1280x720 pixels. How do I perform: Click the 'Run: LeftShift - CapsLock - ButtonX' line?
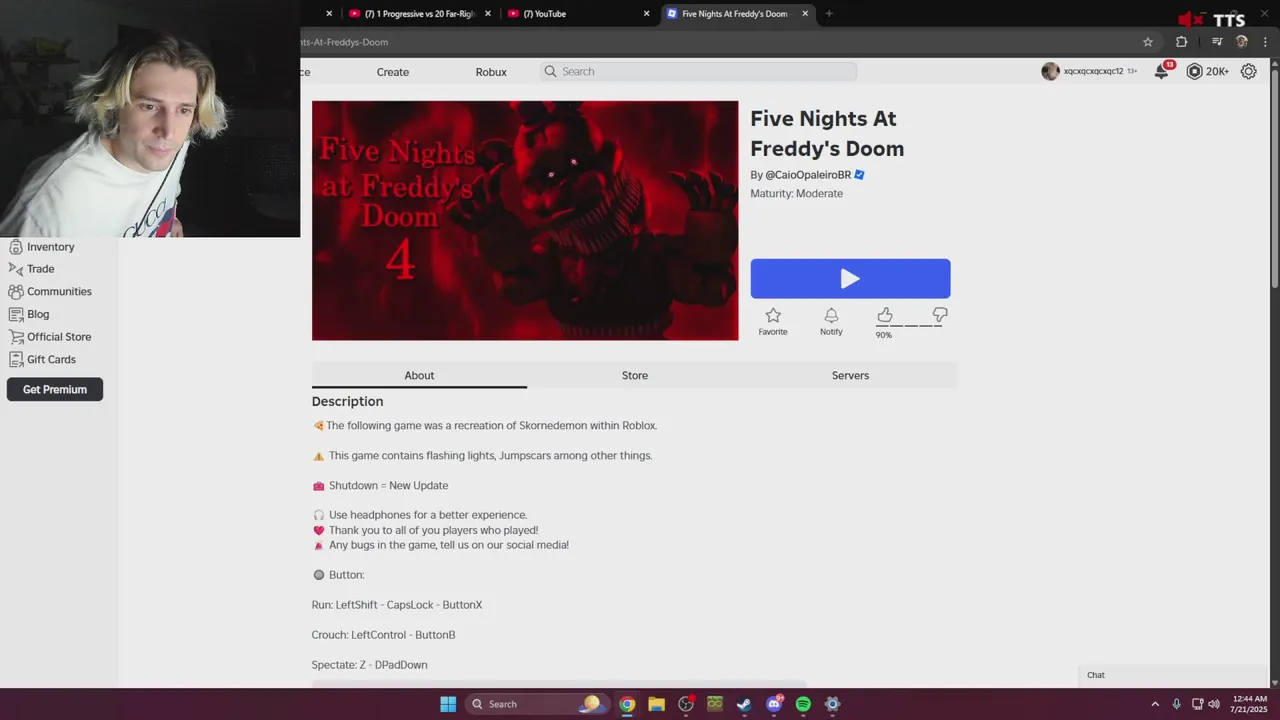coord(397,605)
